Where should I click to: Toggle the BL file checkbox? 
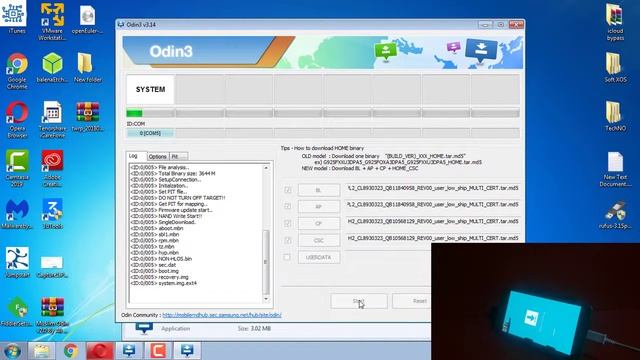(287, 190)
